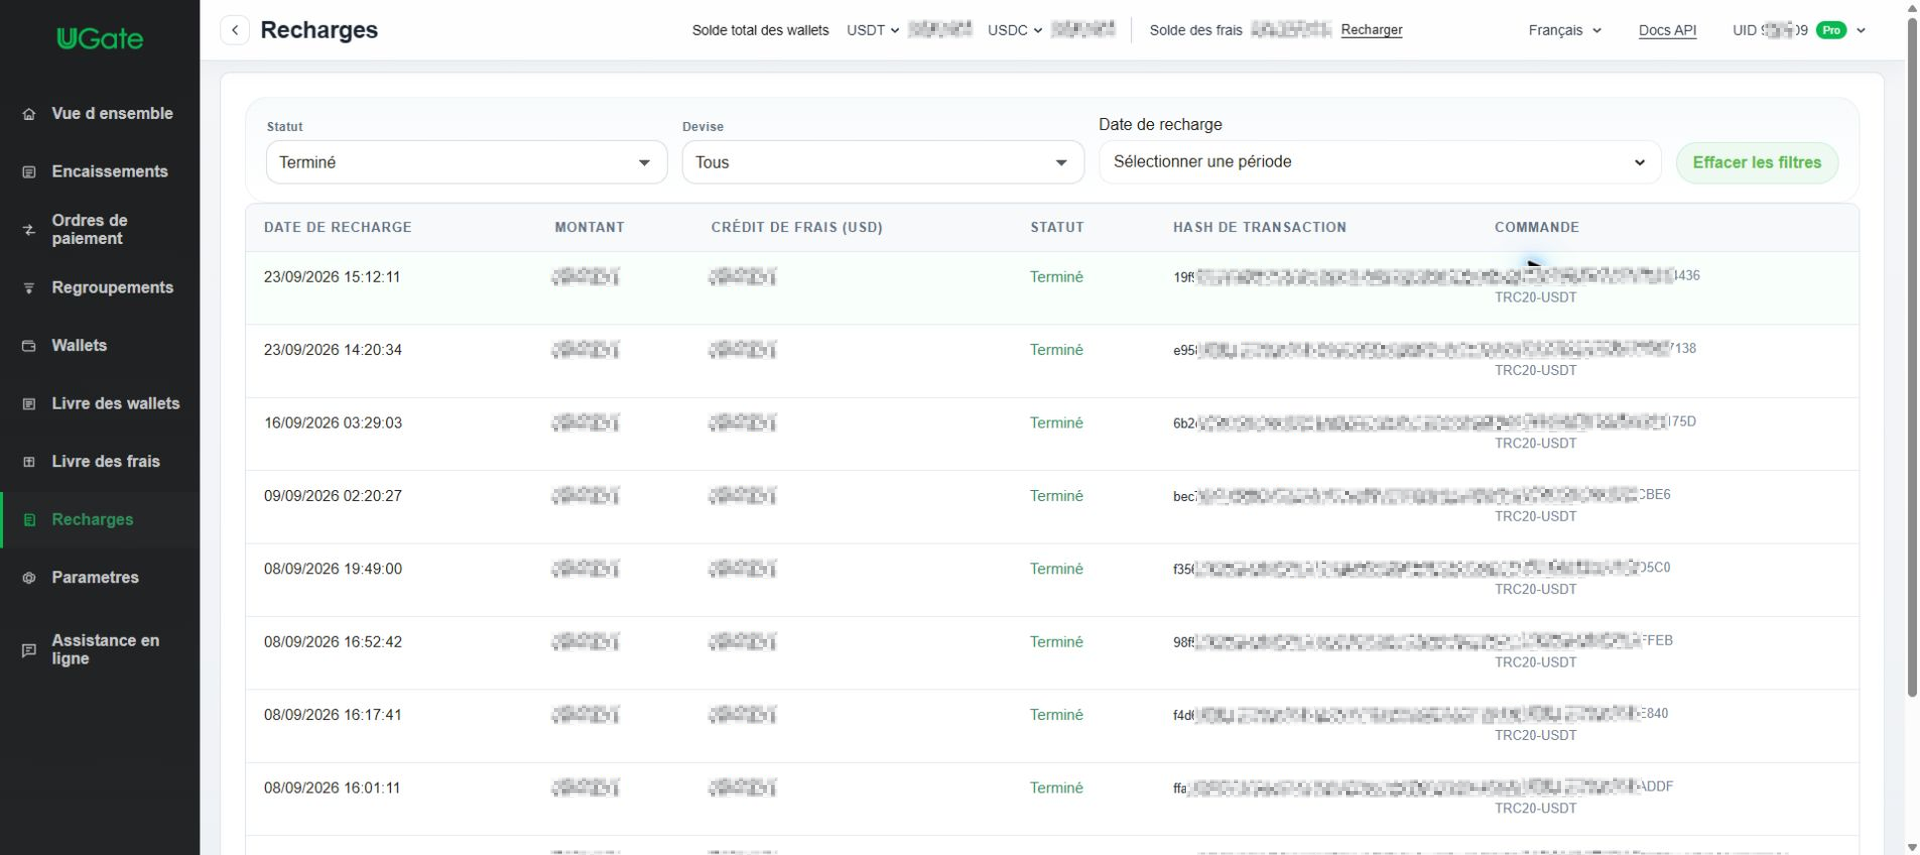Click the date 23/09/2026 15:12:11

[332, 277]
